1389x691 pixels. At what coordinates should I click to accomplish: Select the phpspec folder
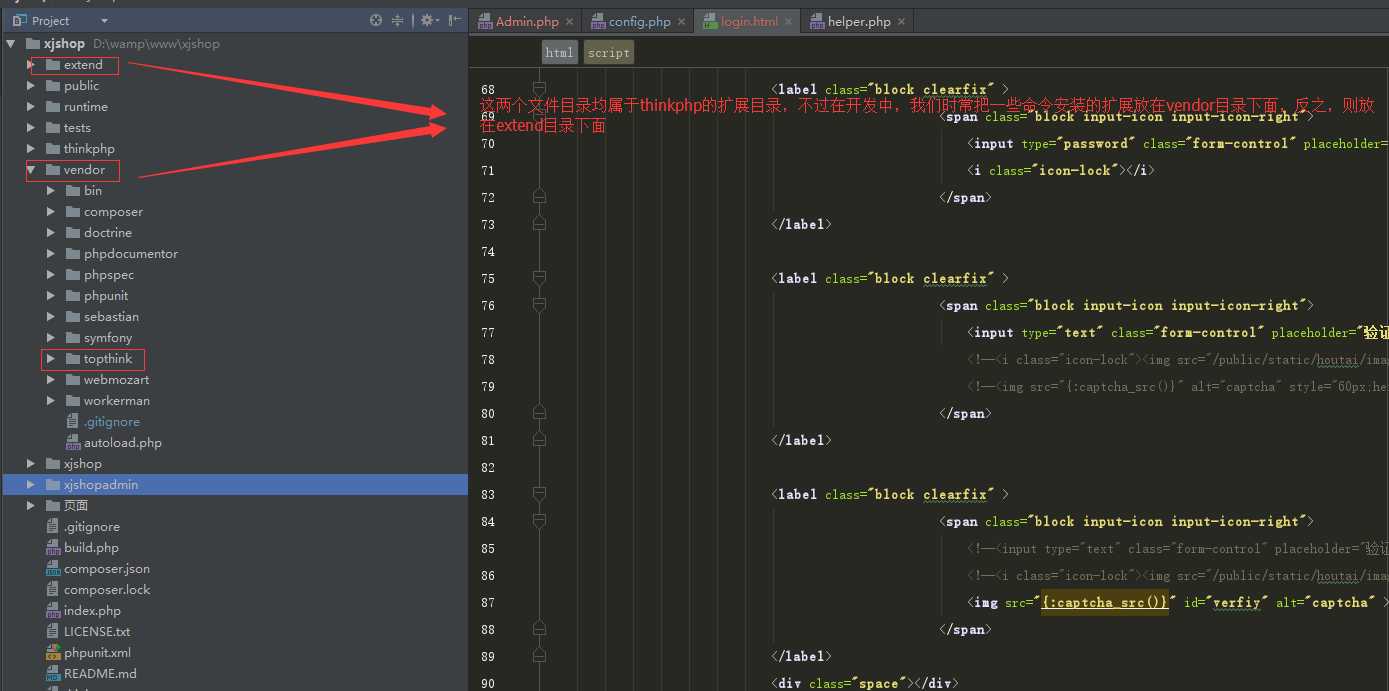[x=109, y=275]
